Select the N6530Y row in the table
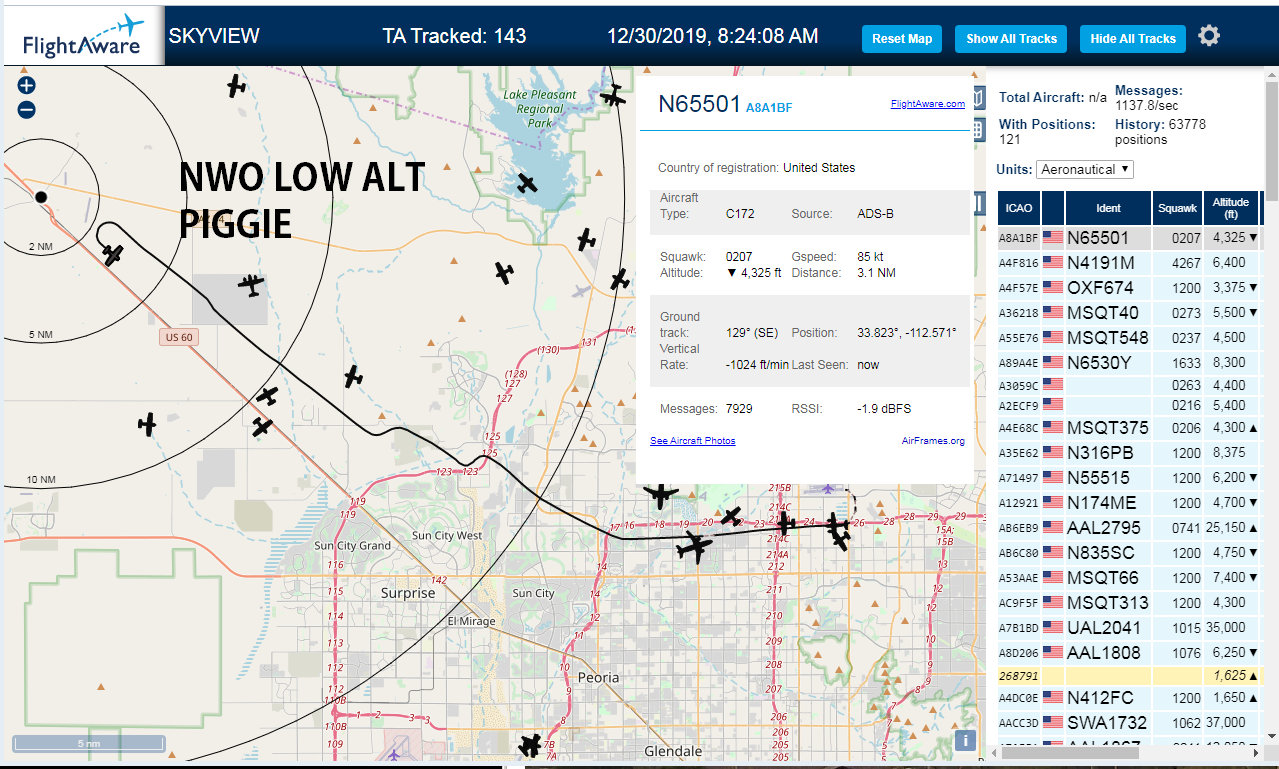1279x769 pixels. coord(1129,362)
